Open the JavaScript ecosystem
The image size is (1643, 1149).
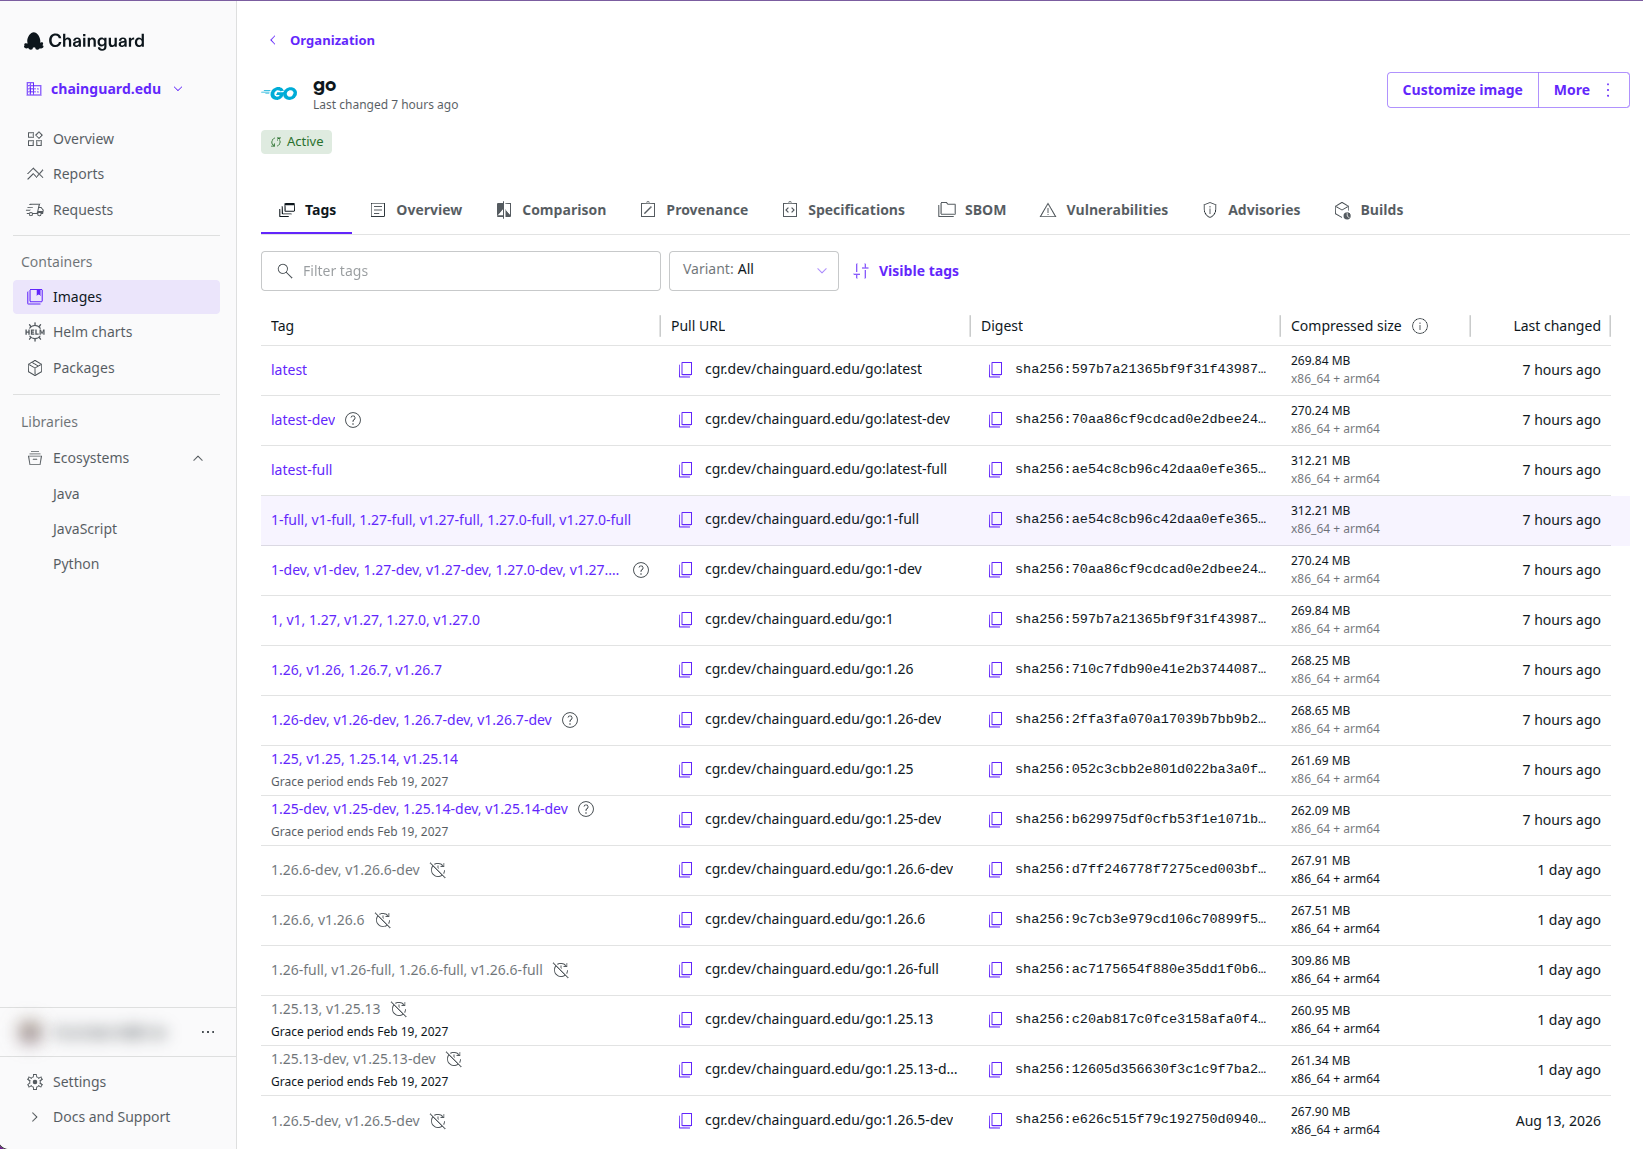coord(85,529)
